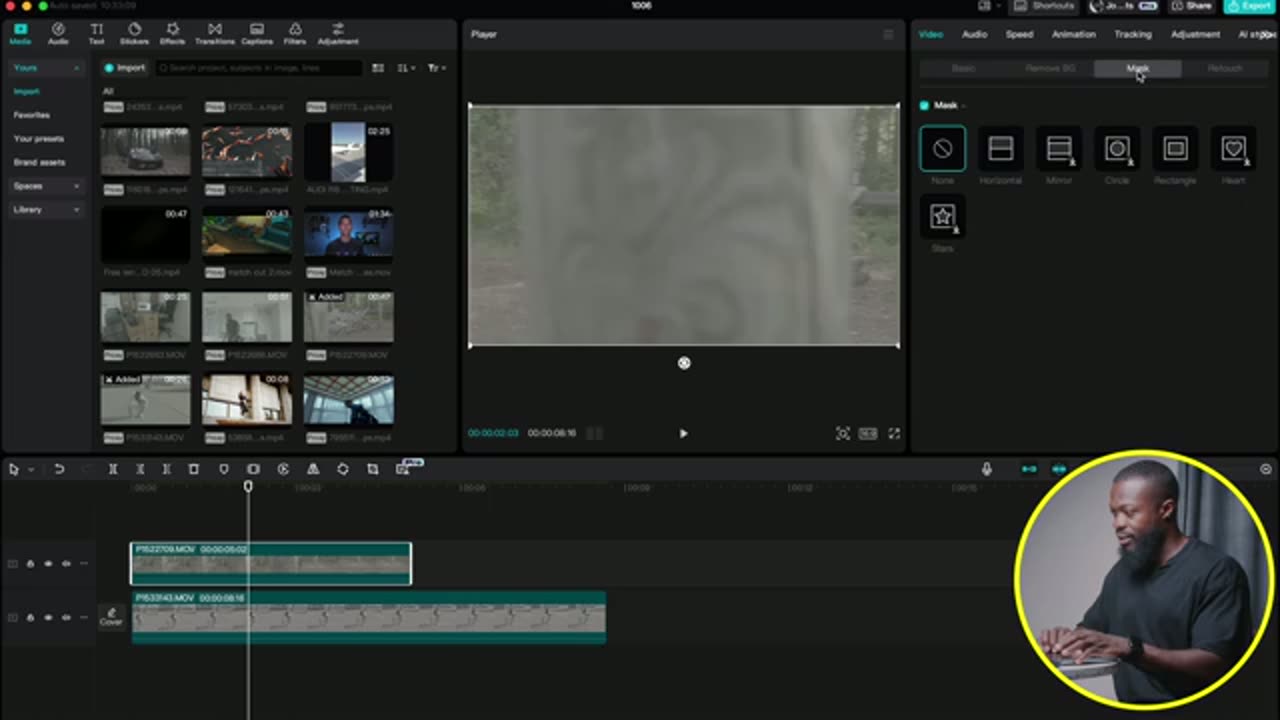Open the Stickers panel
Screen dimensions: 1280x720
134,34
